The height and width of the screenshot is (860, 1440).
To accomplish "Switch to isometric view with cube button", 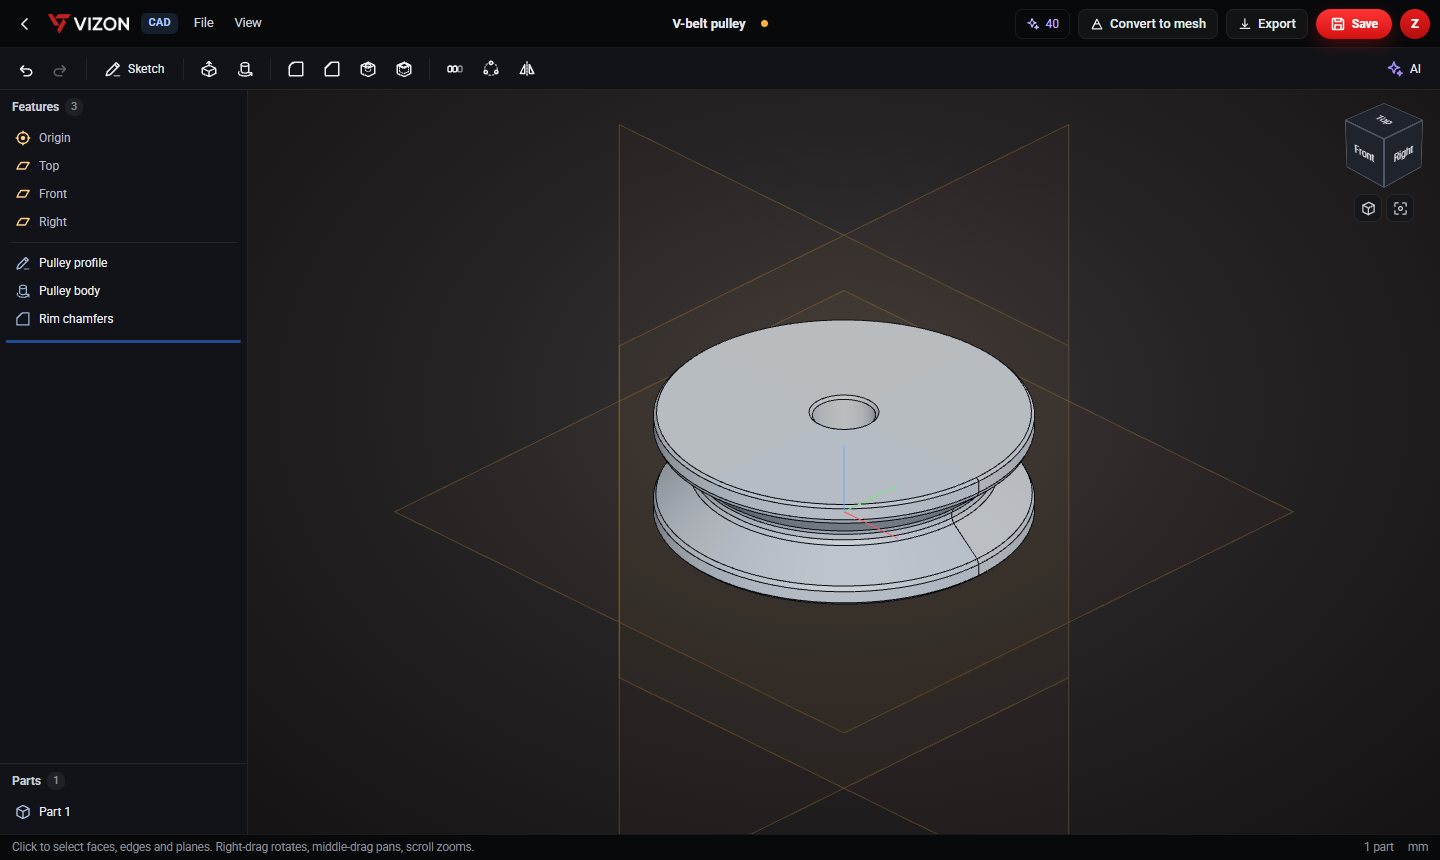I will point(1368,208).
